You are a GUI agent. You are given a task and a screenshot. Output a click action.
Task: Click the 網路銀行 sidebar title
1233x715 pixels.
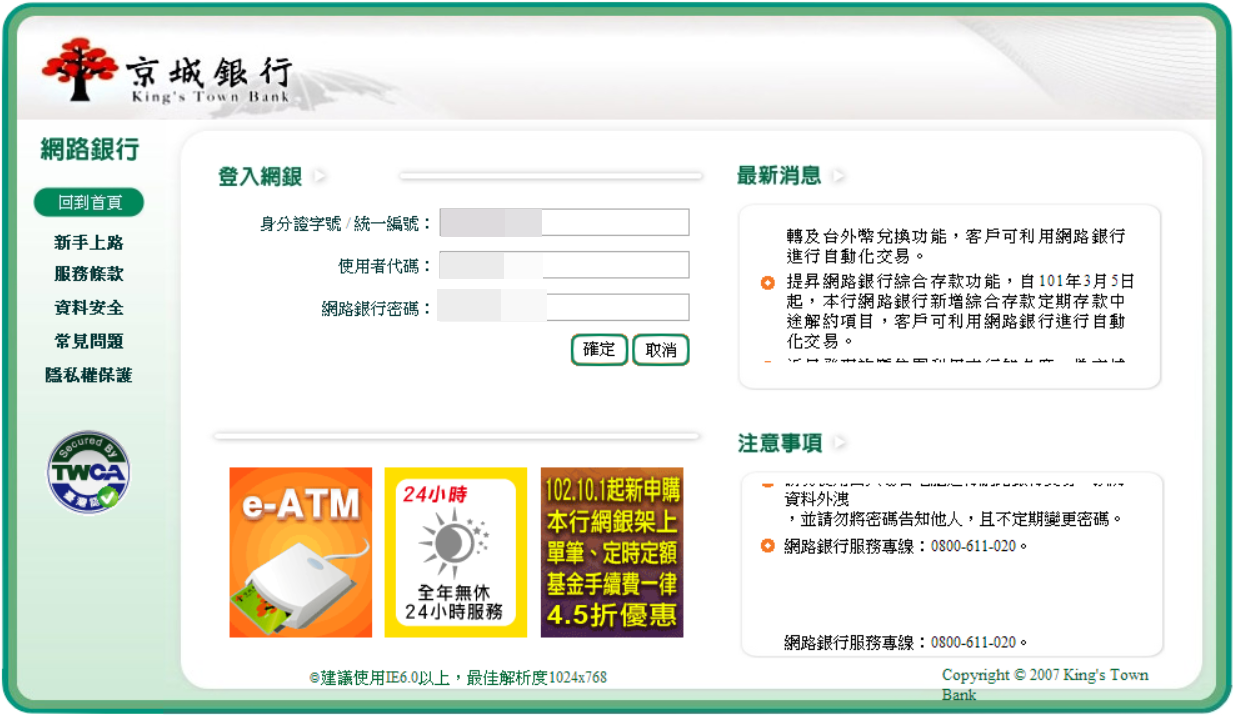click(x=90, y=150)
